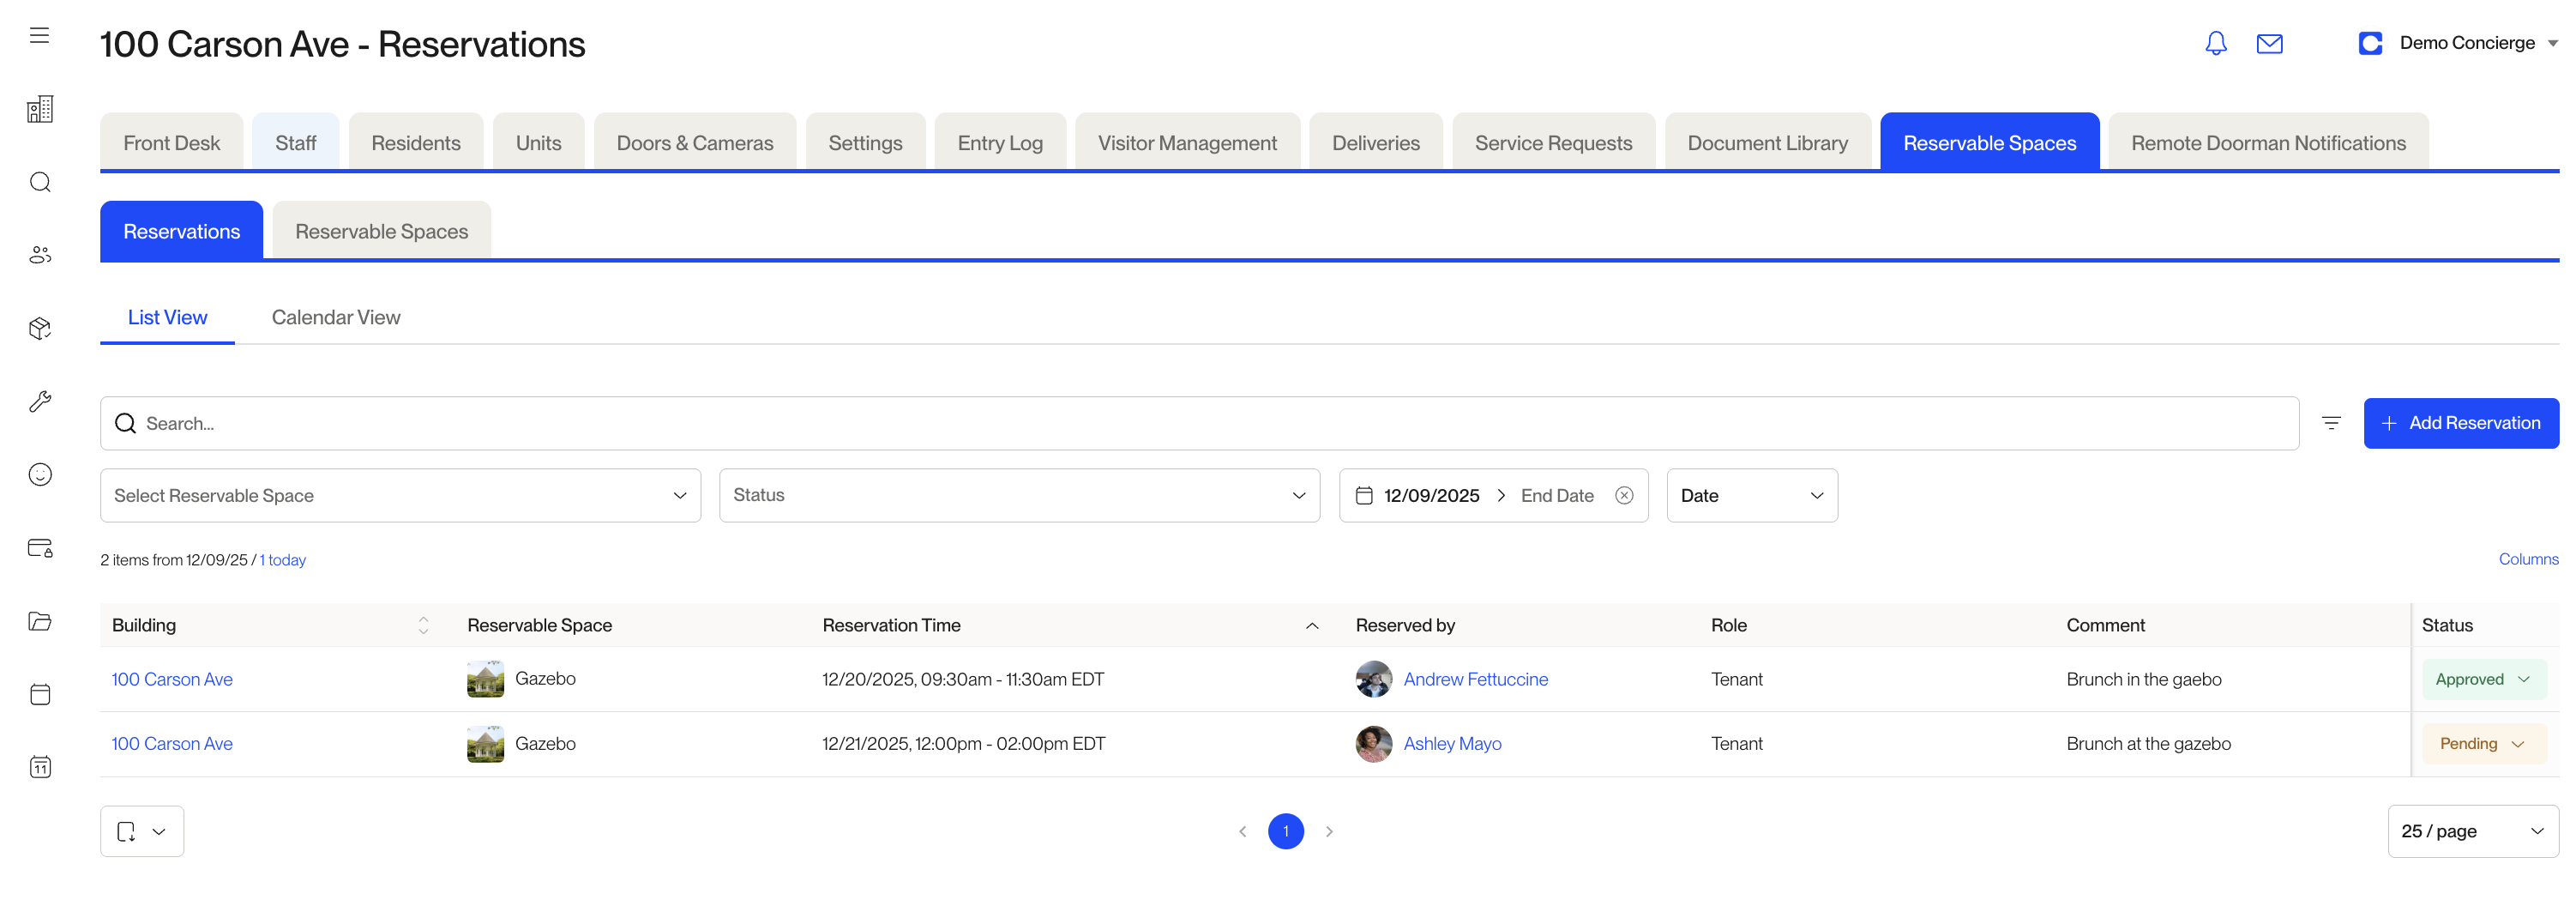Open the wrench maintenance icon in the sidebar
Image resolution: width=2576 pixels, height=918 pixels.
[x=40, y=401]
